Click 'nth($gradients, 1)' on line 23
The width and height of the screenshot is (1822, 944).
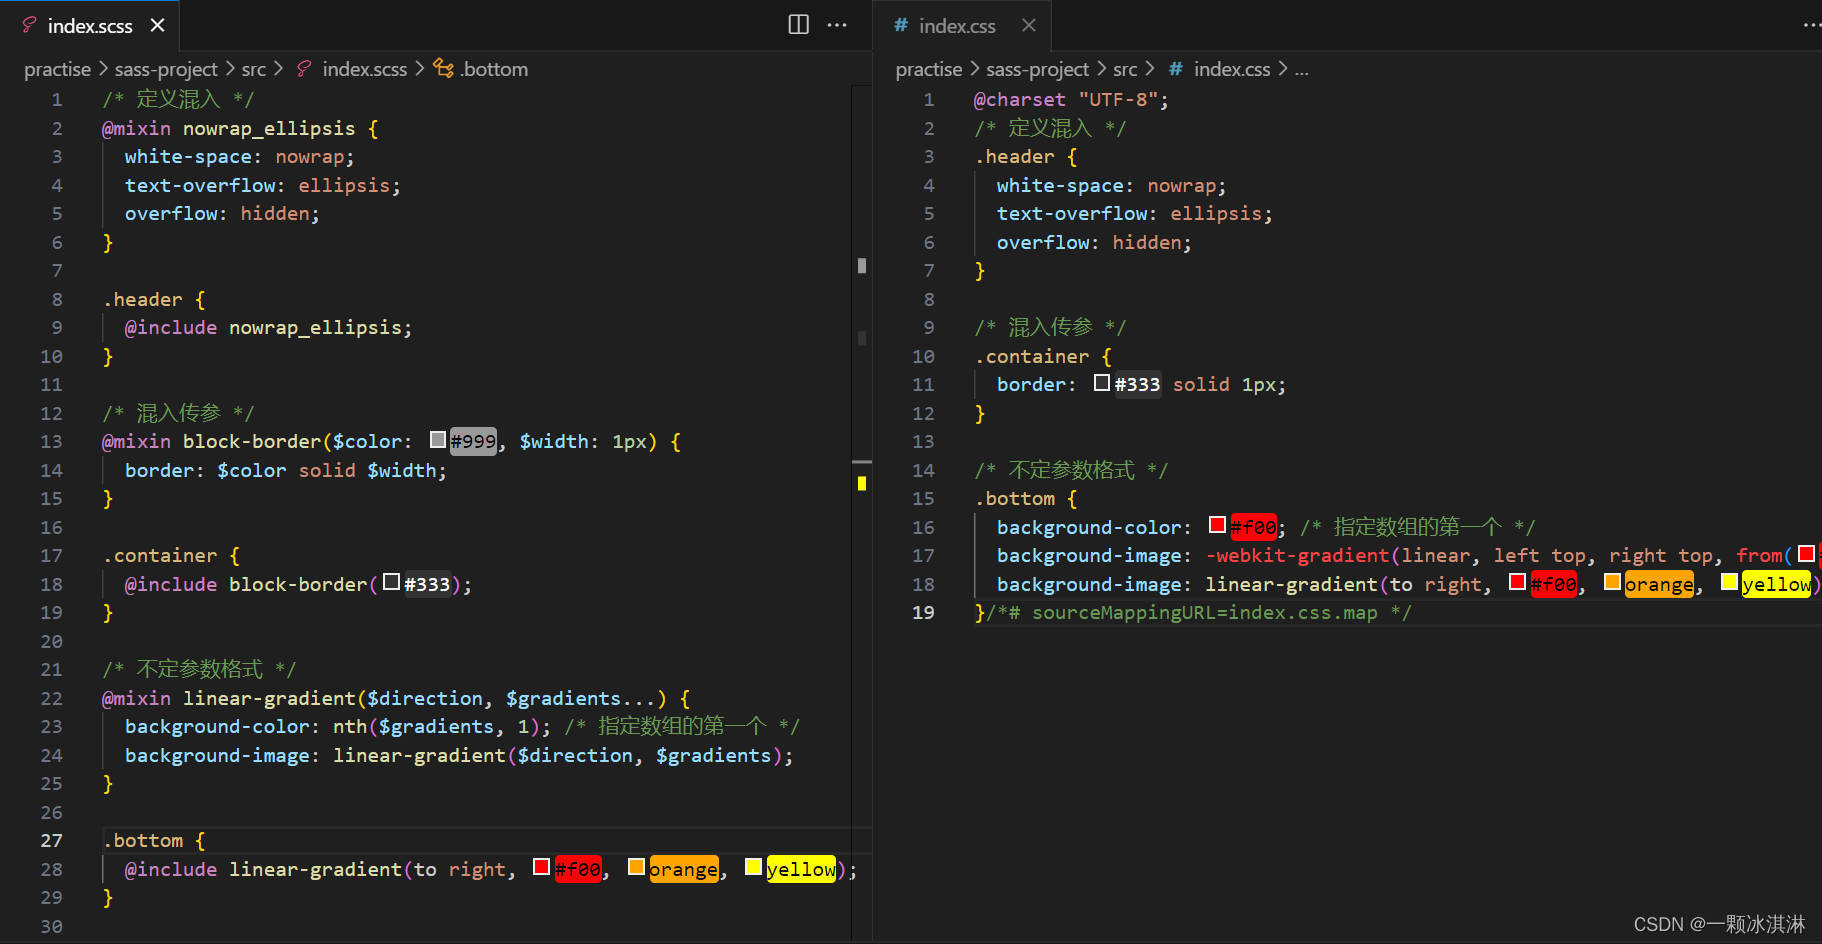(x=436, y=727)
